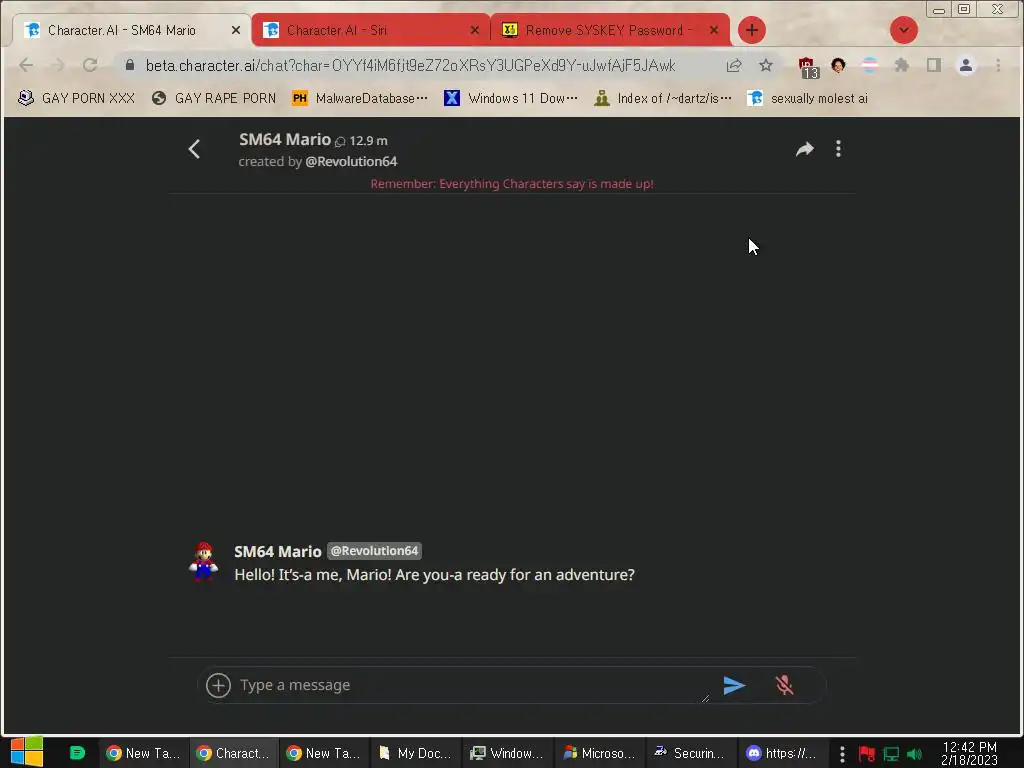Open the Chrome three-dot menu

[x=998, y=65]
